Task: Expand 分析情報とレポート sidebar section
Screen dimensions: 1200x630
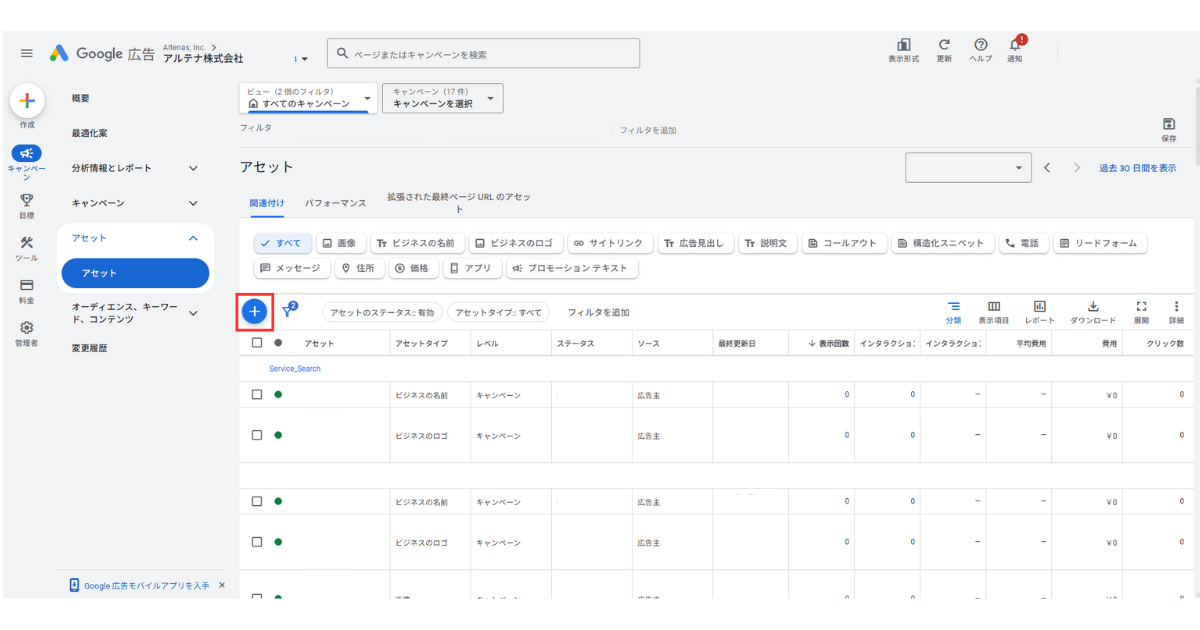Action: [193, 168]
